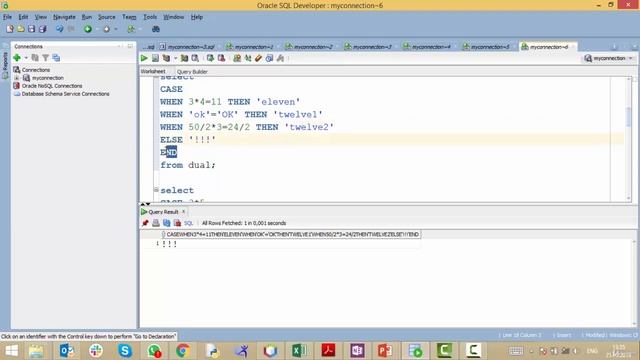640x360 pixels.
Task: Click the binoculars Find DB Object icon
Action: (x=156, y=29)
